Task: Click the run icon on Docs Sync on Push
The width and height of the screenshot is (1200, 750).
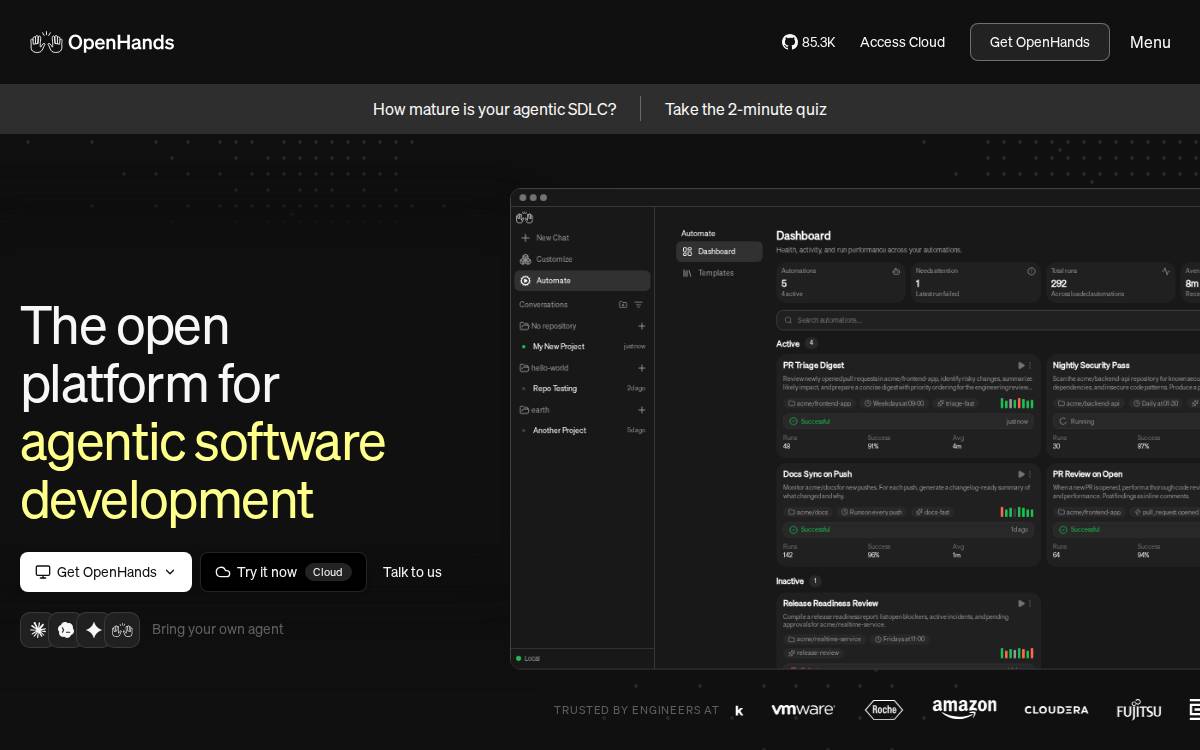Action: (1021, 474)
